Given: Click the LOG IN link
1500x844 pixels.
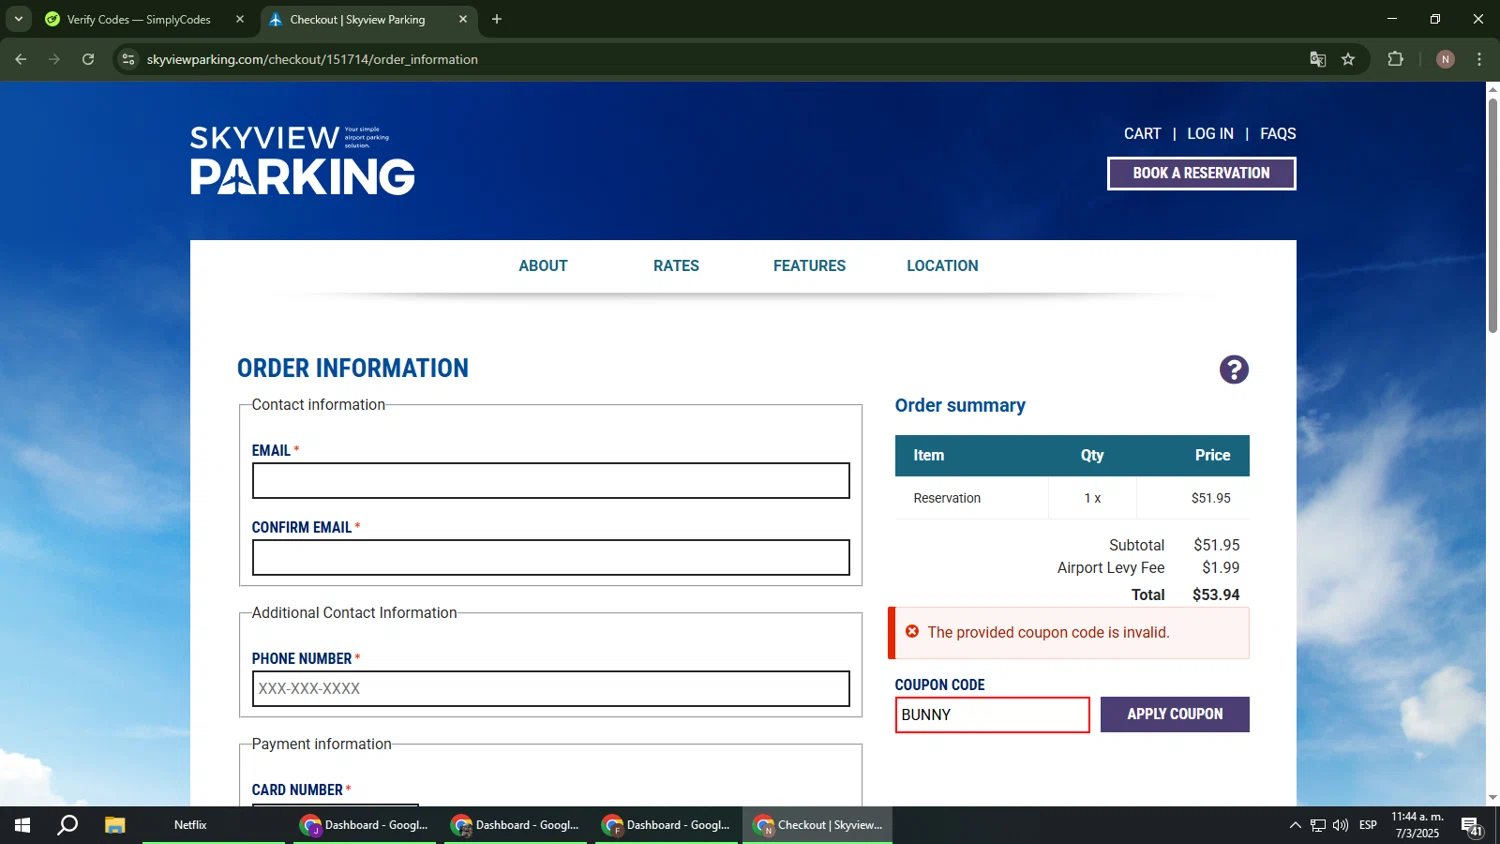Looking at the screenshot, I should 1210,134.
